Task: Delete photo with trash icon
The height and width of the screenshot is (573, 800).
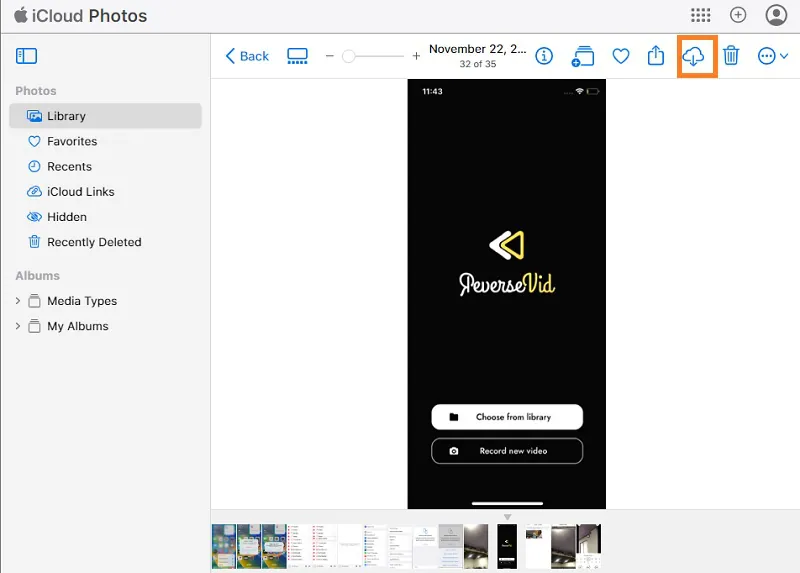Action: click(x=731, y=55)
